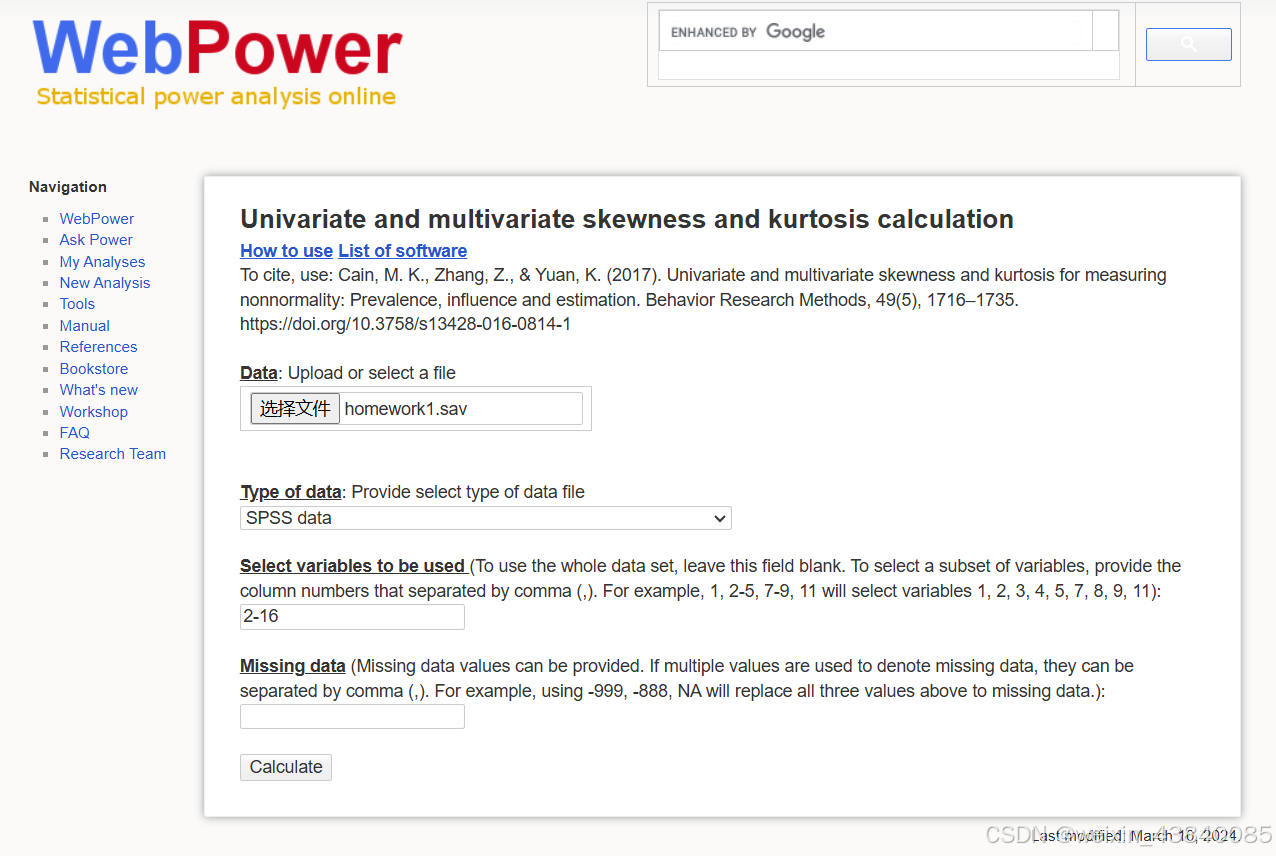Viewport: 1276px width, 856px height.
Task: Open the What's new link
Action: click(x=99, y=390)
